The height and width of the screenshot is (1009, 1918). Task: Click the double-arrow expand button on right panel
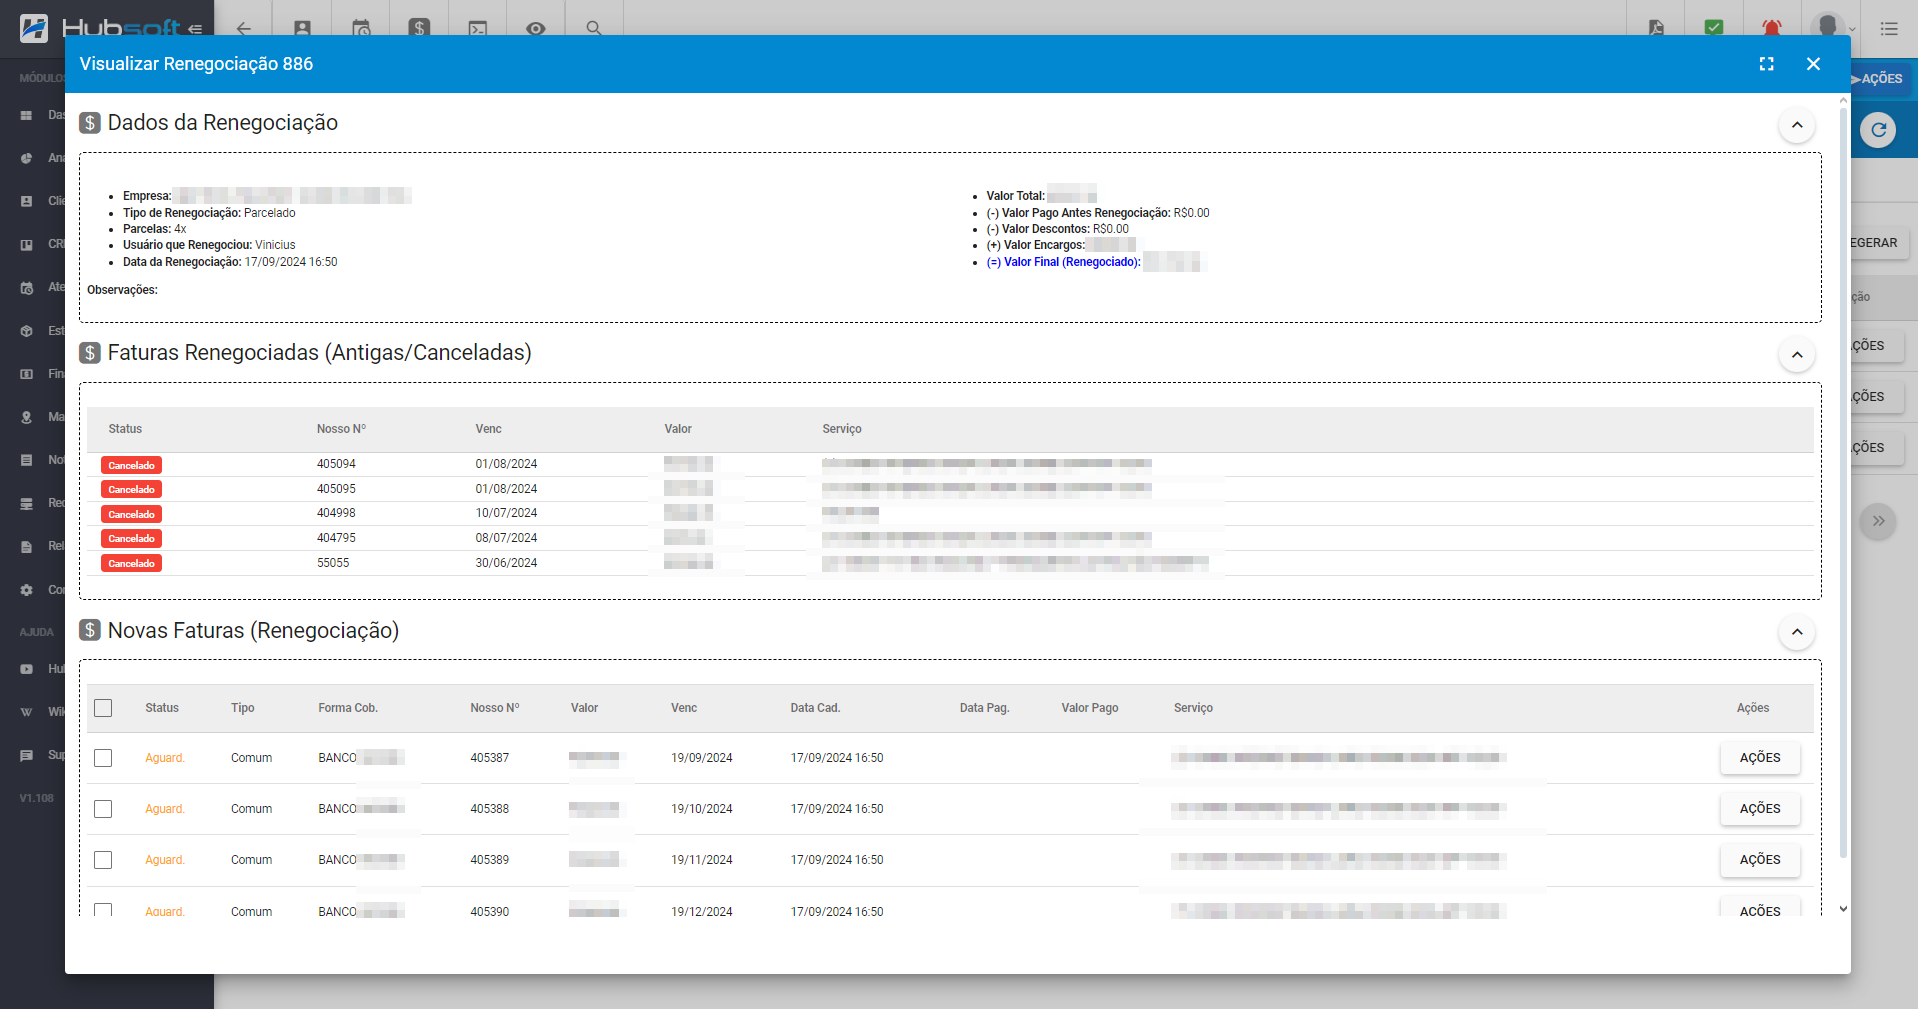coord(1878,521)
